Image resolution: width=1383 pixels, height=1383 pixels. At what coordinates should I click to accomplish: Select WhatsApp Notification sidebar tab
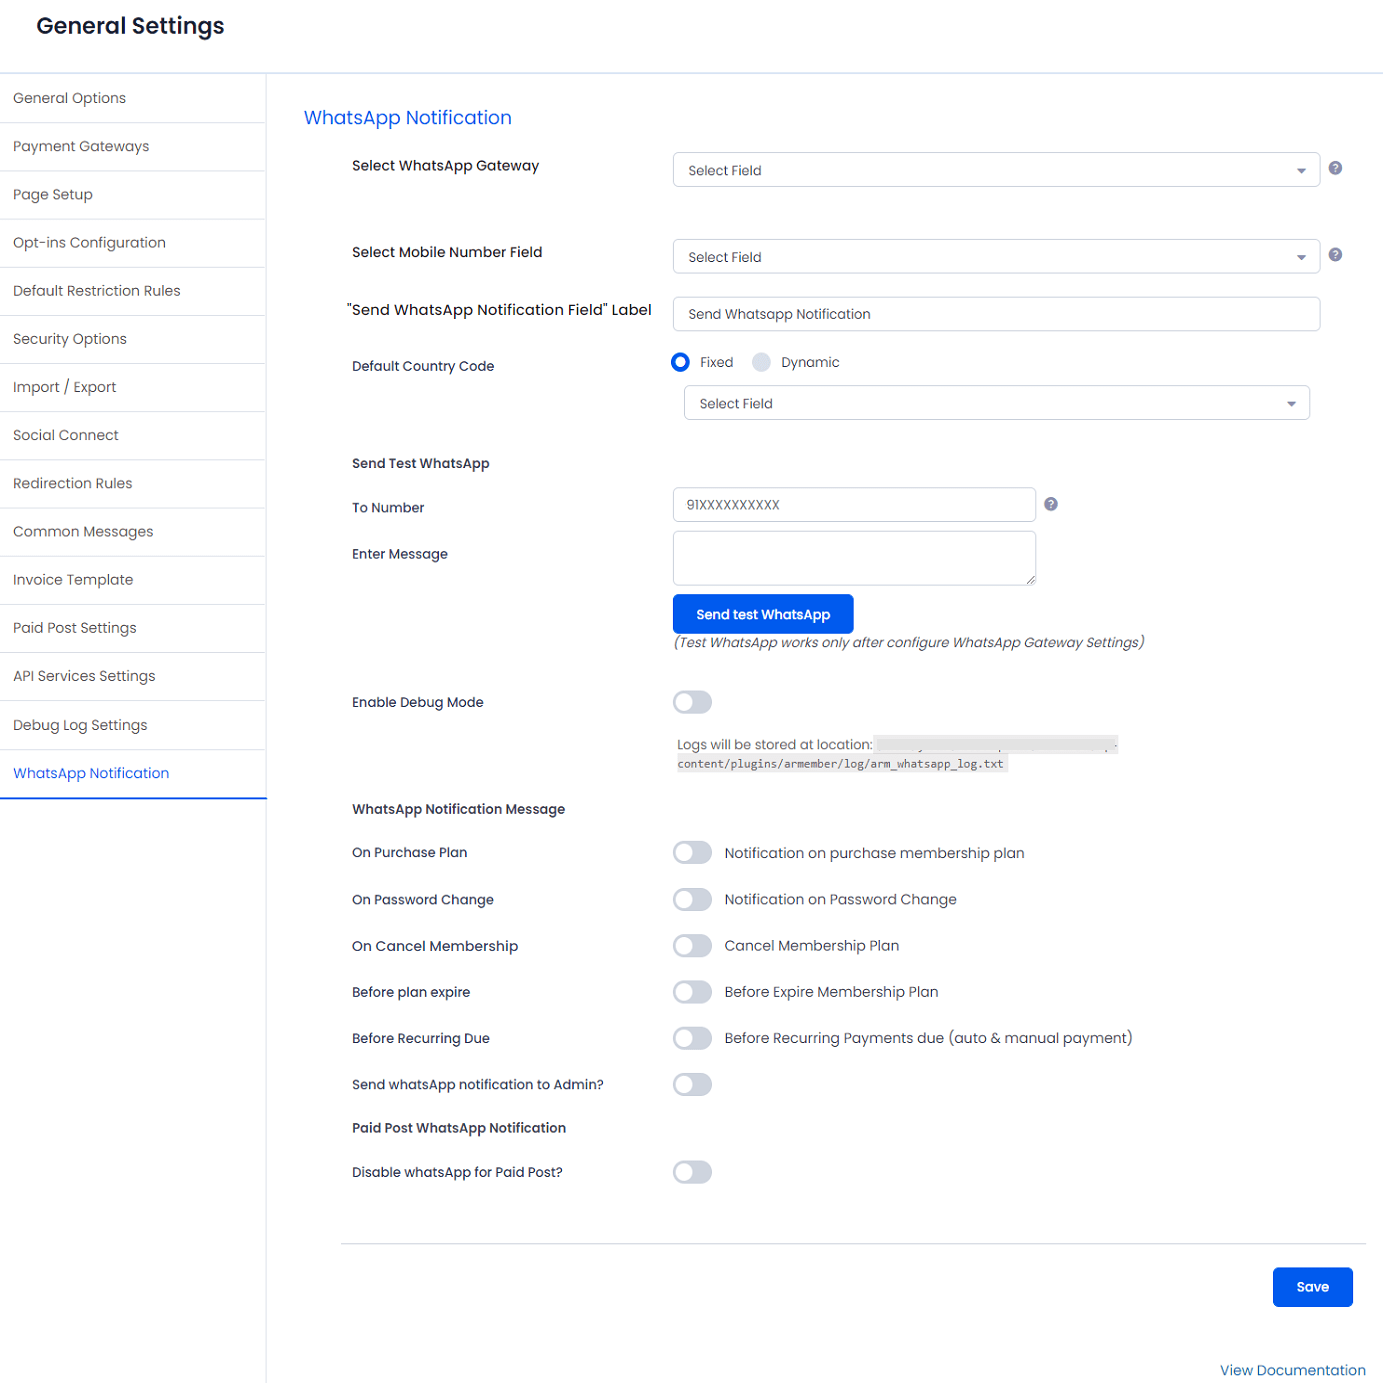(133, 773)
